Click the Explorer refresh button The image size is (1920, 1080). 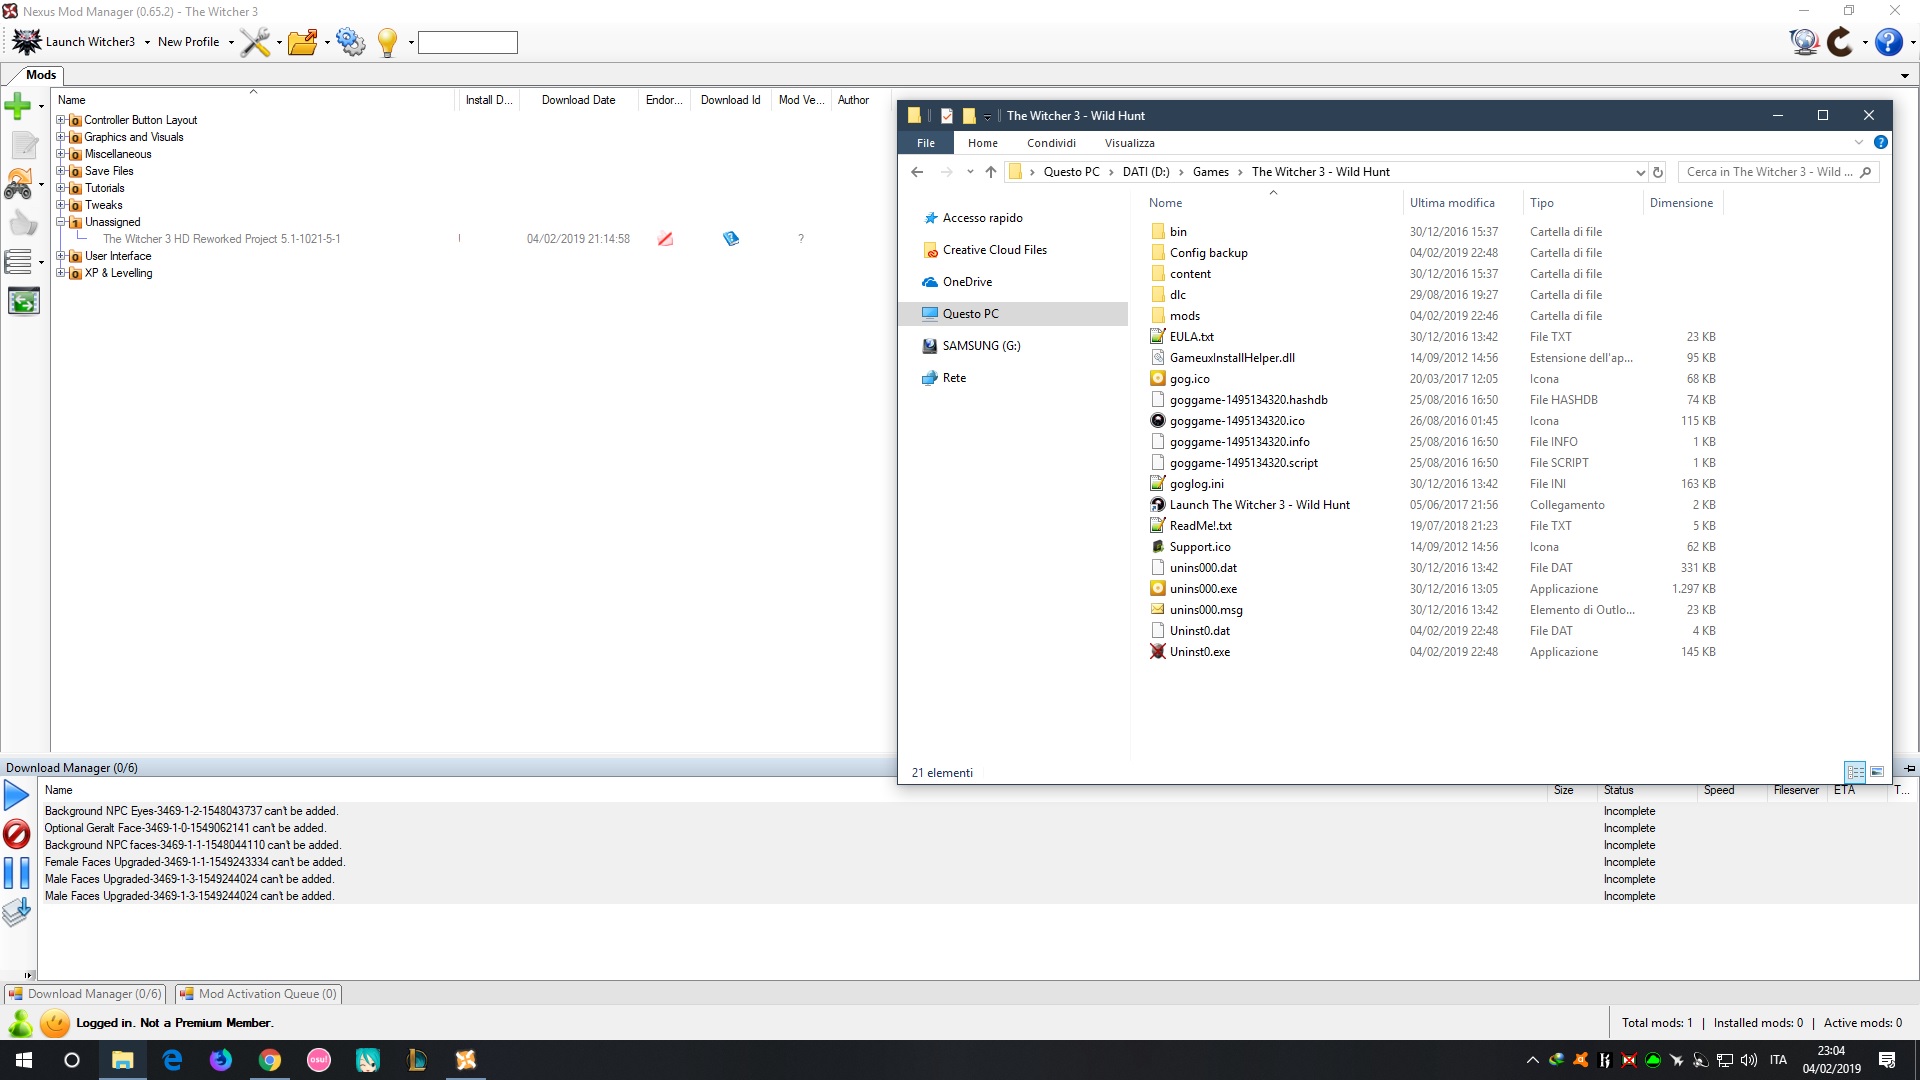(x=1658, y=172)
